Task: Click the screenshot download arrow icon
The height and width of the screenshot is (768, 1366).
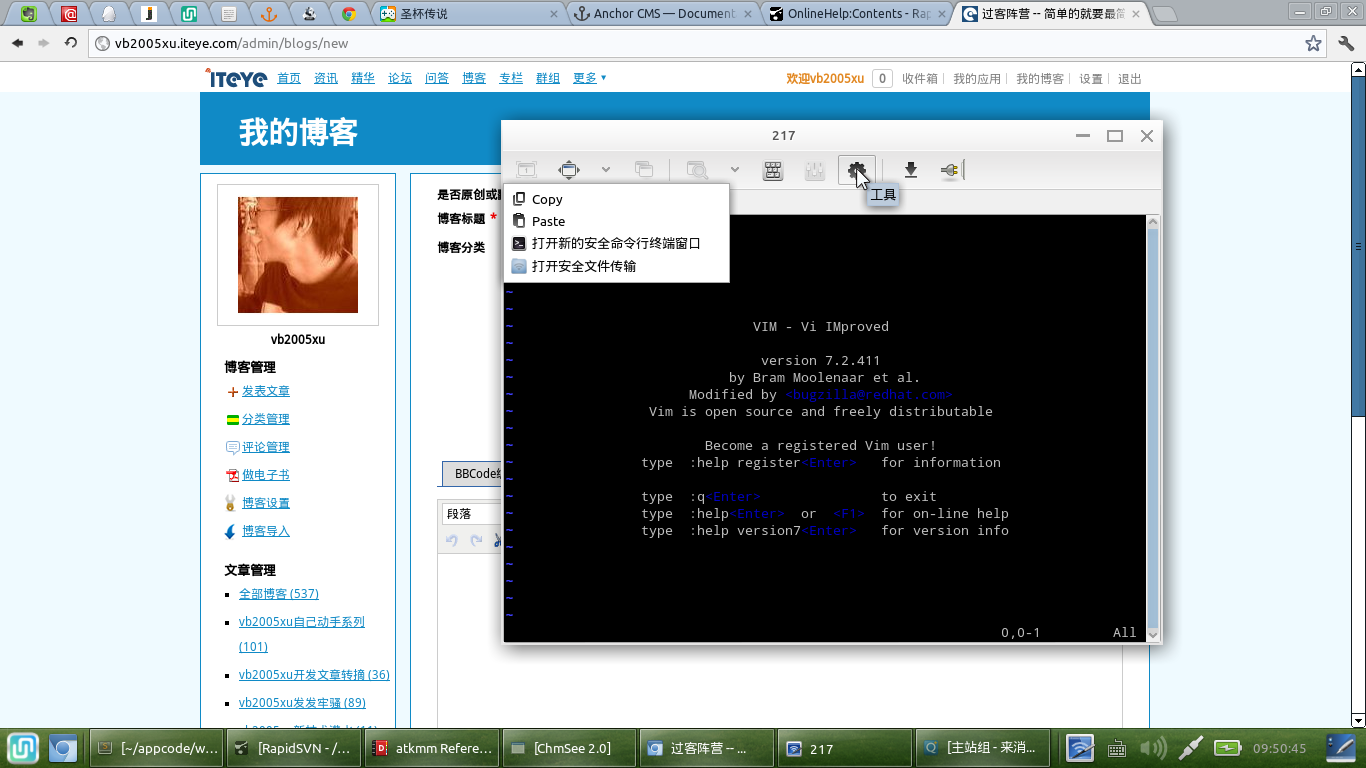Action: pos(910,170)
